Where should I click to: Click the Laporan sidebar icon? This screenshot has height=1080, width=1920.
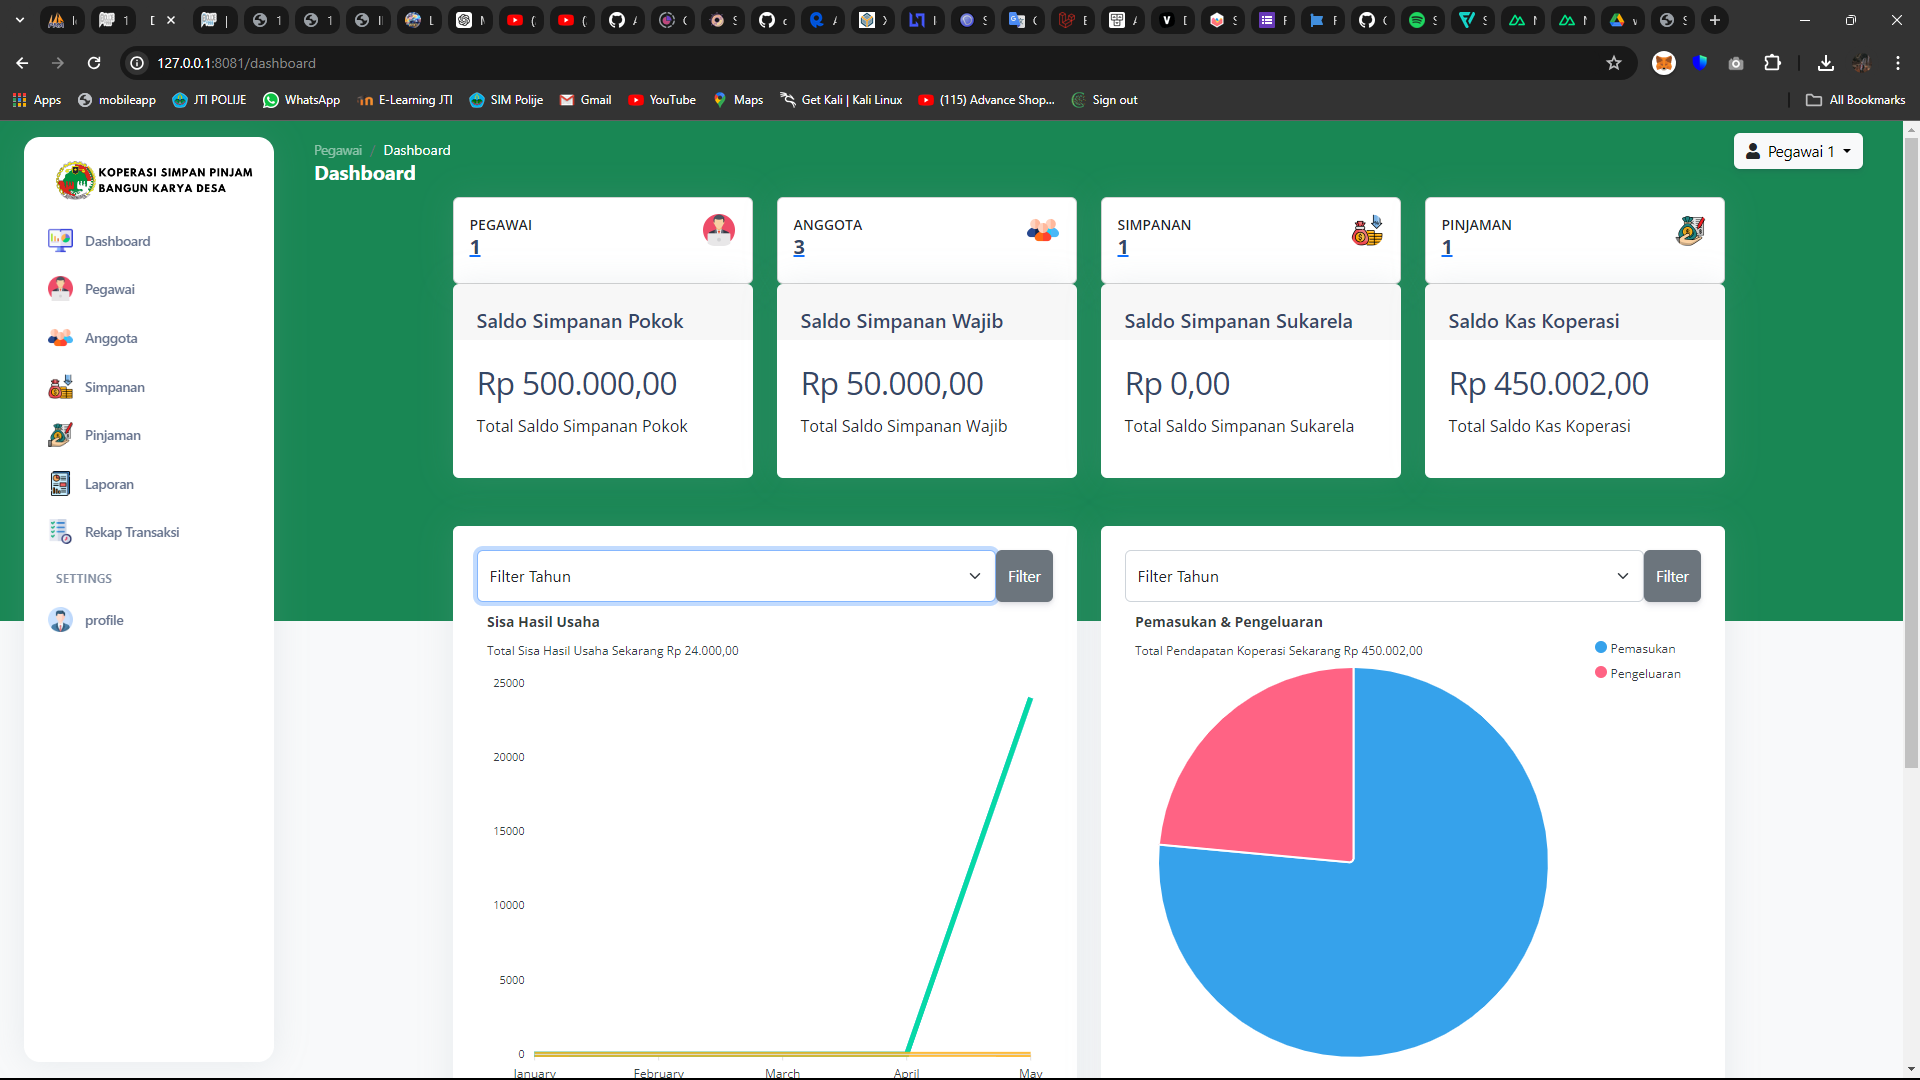click(x=60, y=484)
